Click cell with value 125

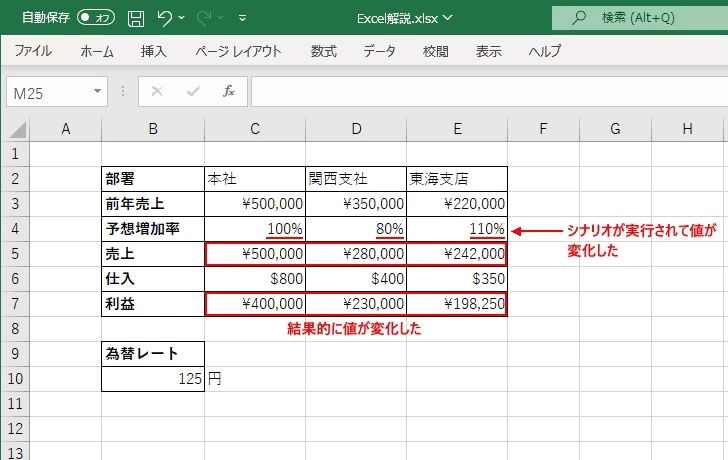tap(153, 379)
